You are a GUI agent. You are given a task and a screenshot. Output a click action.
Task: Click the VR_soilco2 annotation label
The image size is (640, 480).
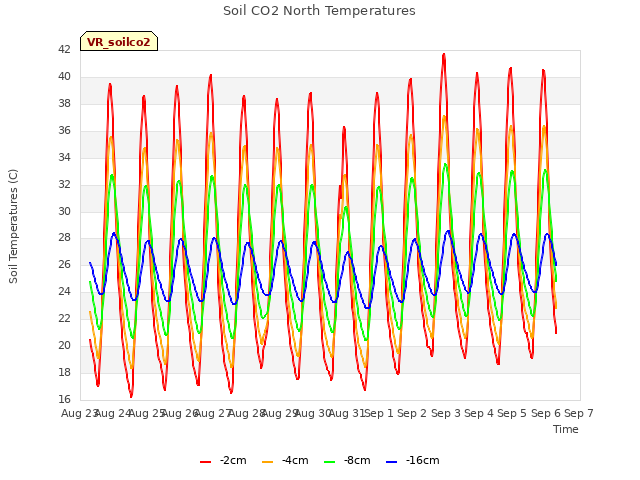[x=119, y=42]
